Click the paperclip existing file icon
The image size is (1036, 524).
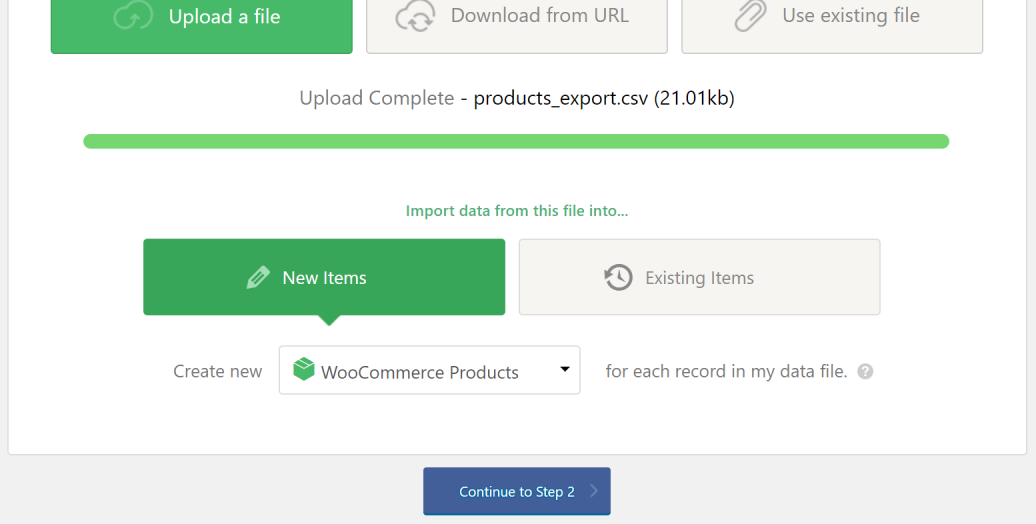[751, 15]
